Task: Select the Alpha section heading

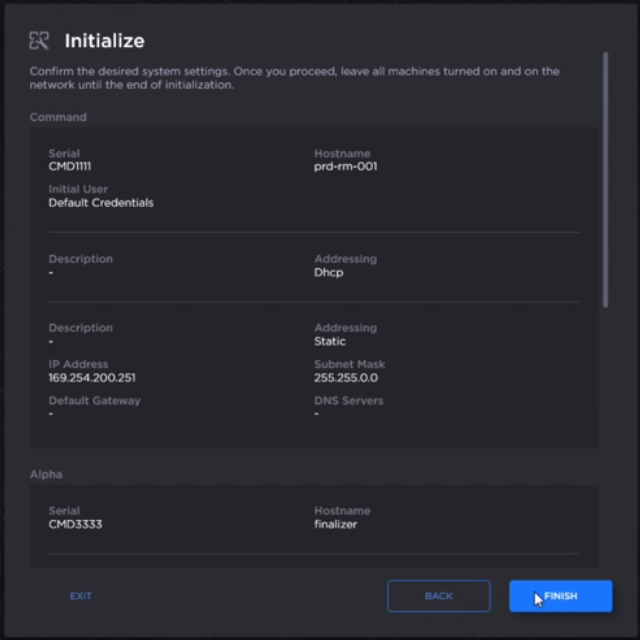Action: (46, 474)
